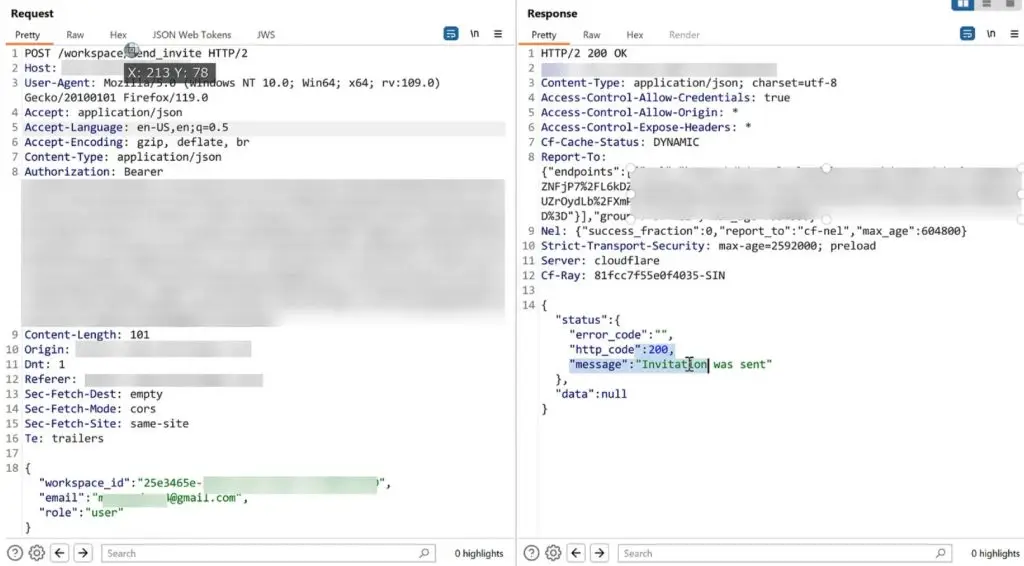Open the Response panel hamburger menu

(1014, 33)
